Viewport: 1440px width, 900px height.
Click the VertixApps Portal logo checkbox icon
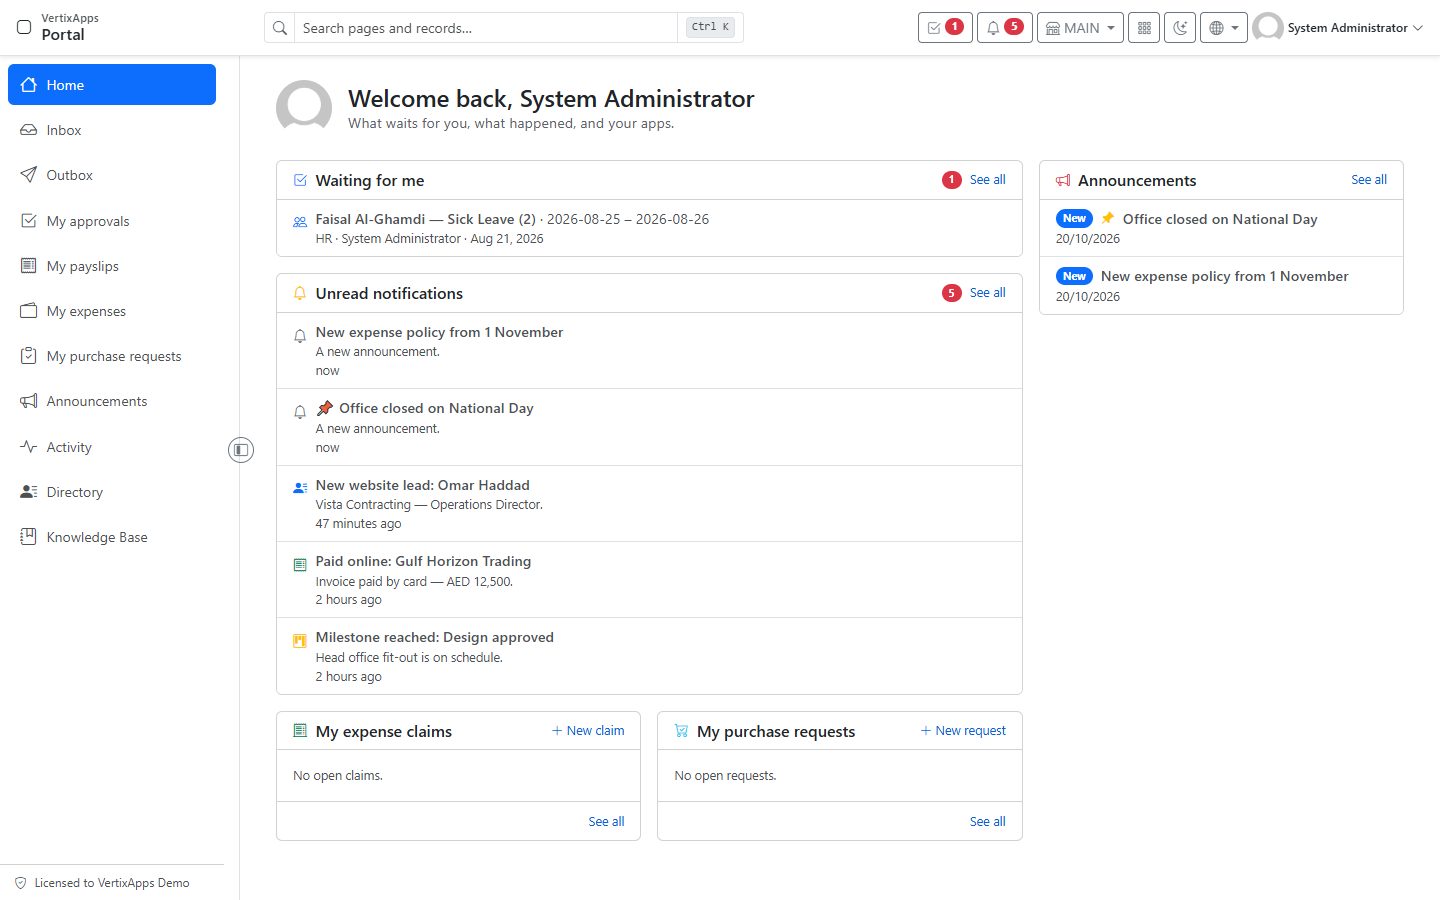coord(24,27)
